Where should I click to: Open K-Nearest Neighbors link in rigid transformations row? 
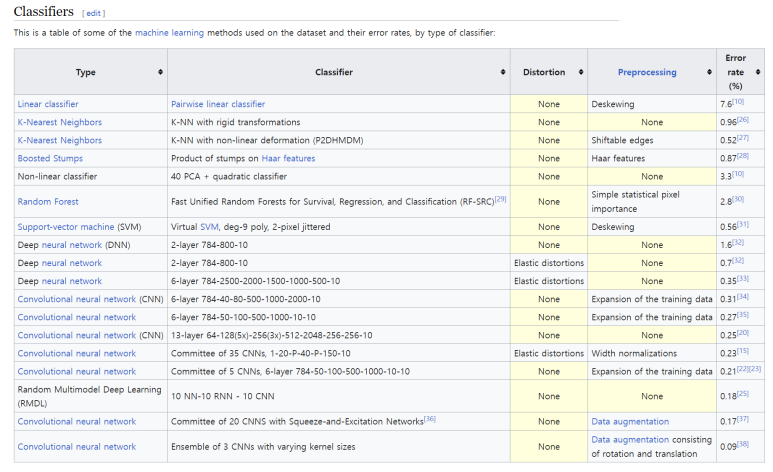[60, 122]
